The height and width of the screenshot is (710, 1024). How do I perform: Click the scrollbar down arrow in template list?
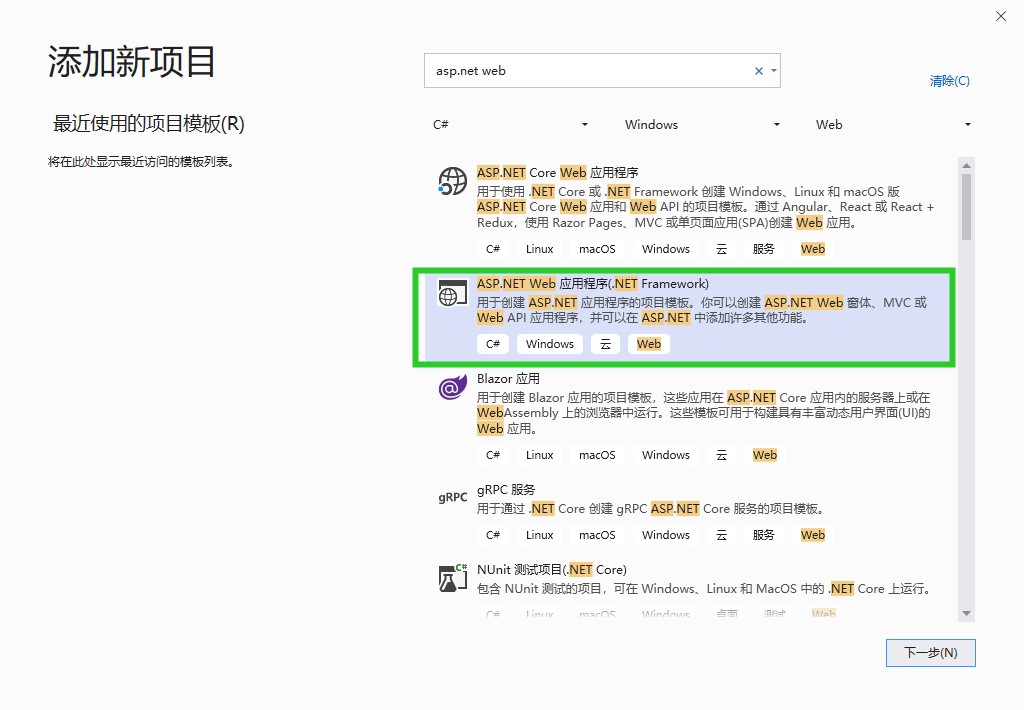(x=966, y=613)
